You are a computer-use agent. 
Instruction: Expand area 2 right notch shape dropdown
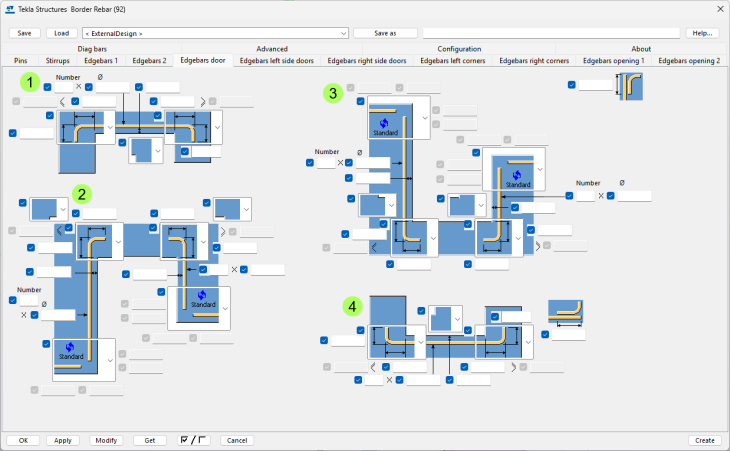(246, 209)
